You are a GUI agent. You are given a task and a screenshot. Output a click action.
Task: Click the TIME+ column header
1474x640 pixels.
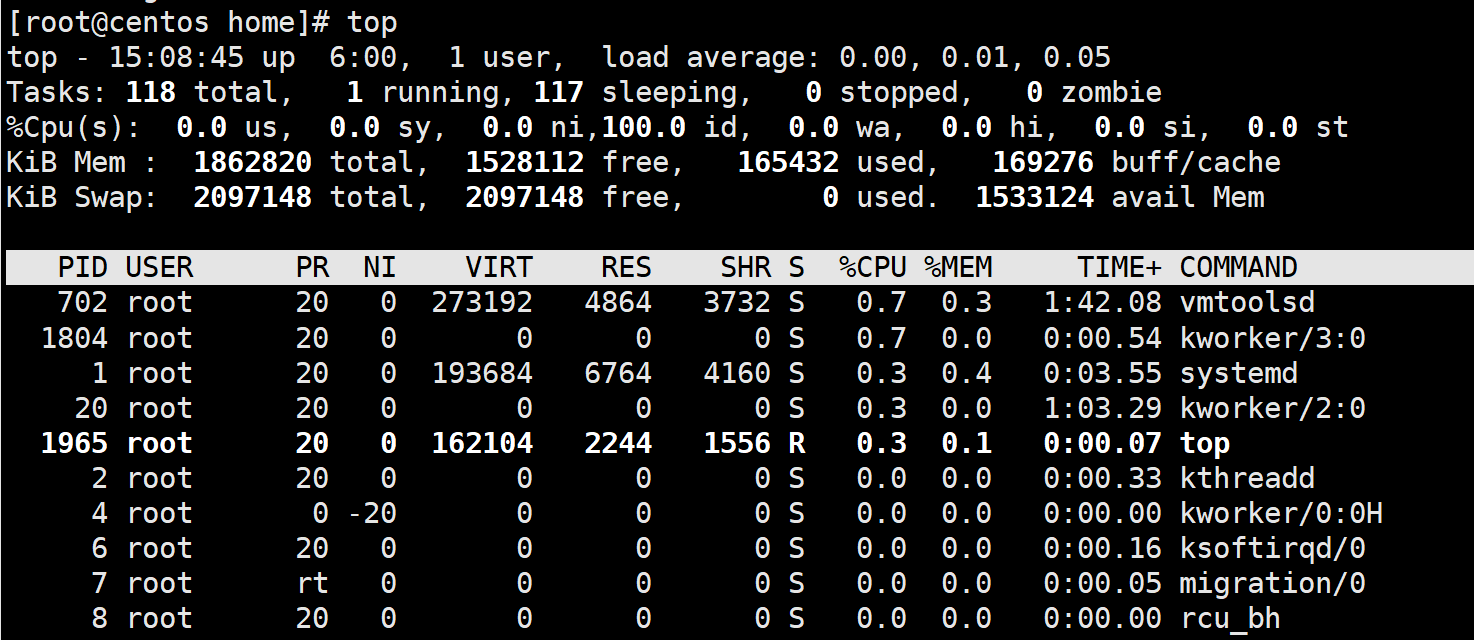[1119, 267]
